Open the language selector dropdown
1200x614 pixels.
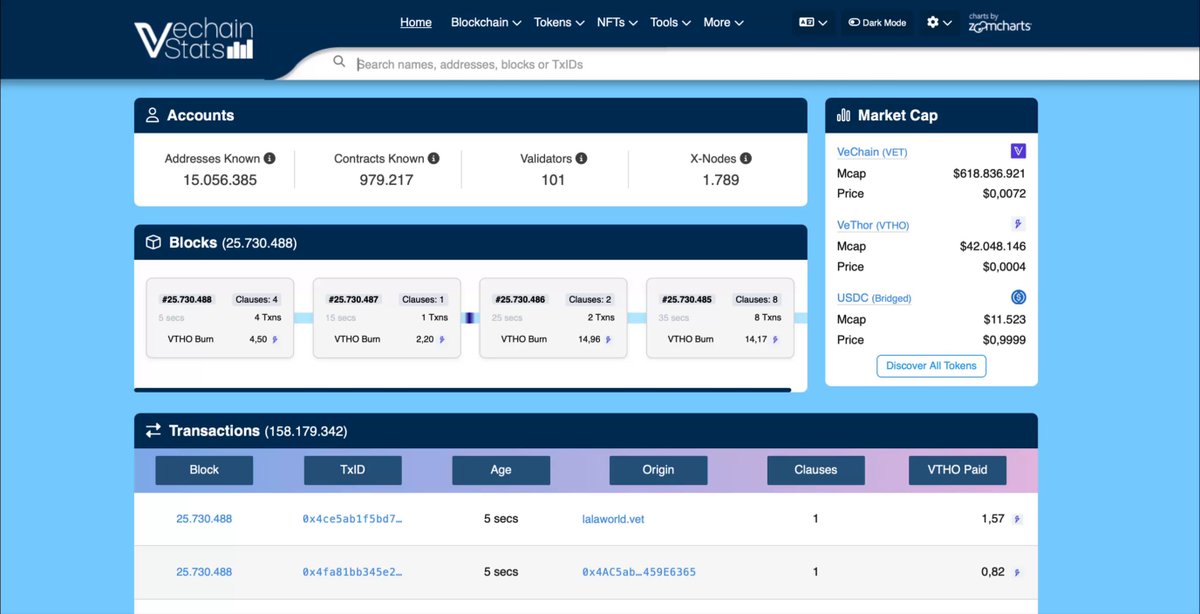click(813, 22)
